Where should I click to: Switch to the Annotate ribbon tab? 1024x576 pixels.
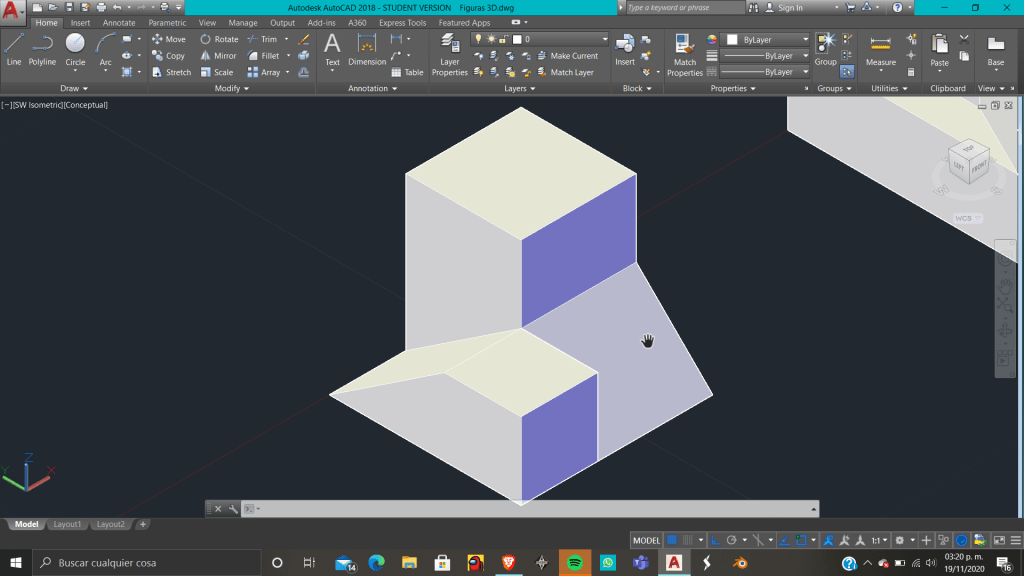(x=119, y=23)
